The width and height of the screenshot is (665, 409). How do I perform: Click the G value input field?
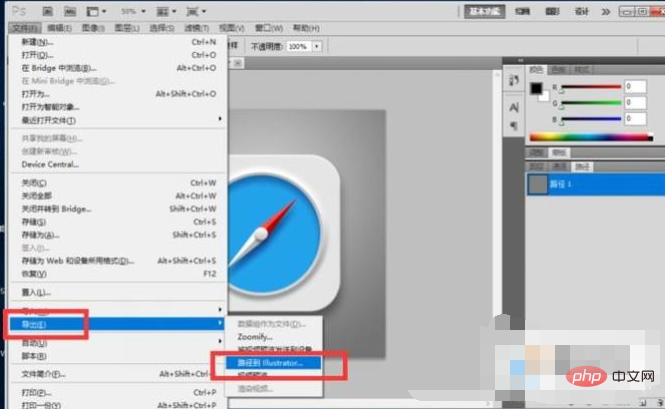[635, 103]
